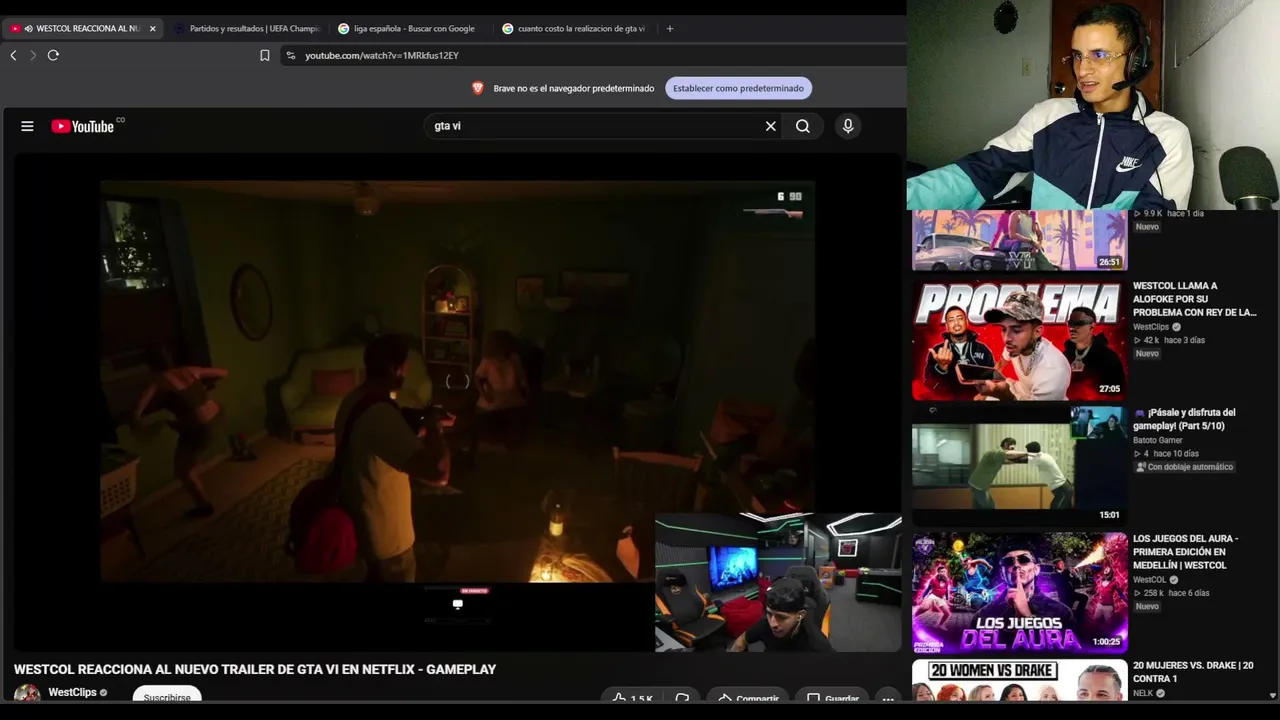Open 'WESTCOL LLAMA A ALOFOKE' video title
The width and height of the screenshot is (1280, 720).
(1194, 299)
